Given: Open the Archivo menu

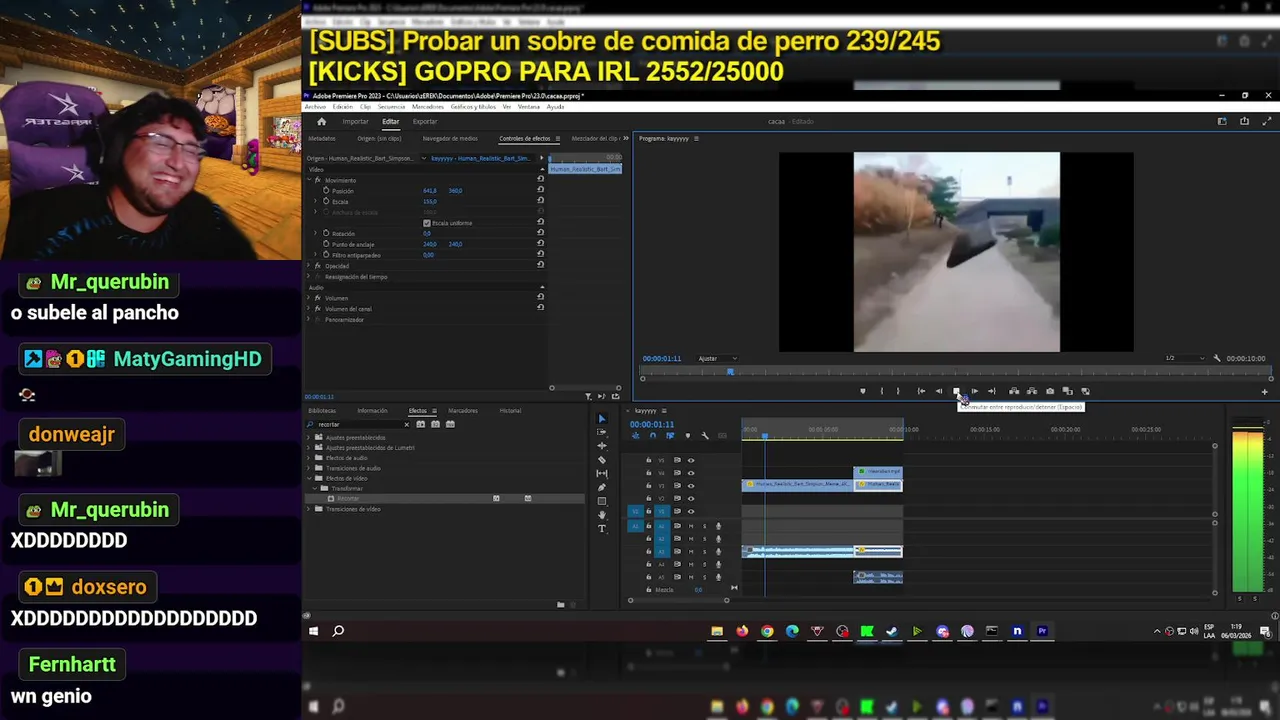Looking at the screenshot, I should coord(315,106).
